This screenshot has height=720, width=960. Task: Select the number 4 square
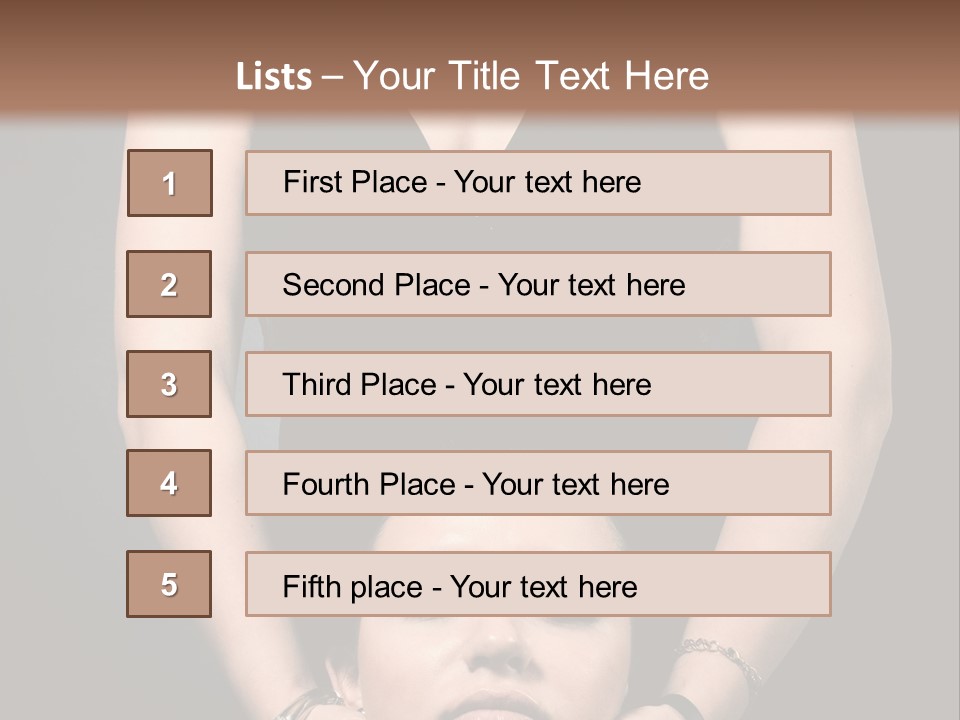click(170, 483)
